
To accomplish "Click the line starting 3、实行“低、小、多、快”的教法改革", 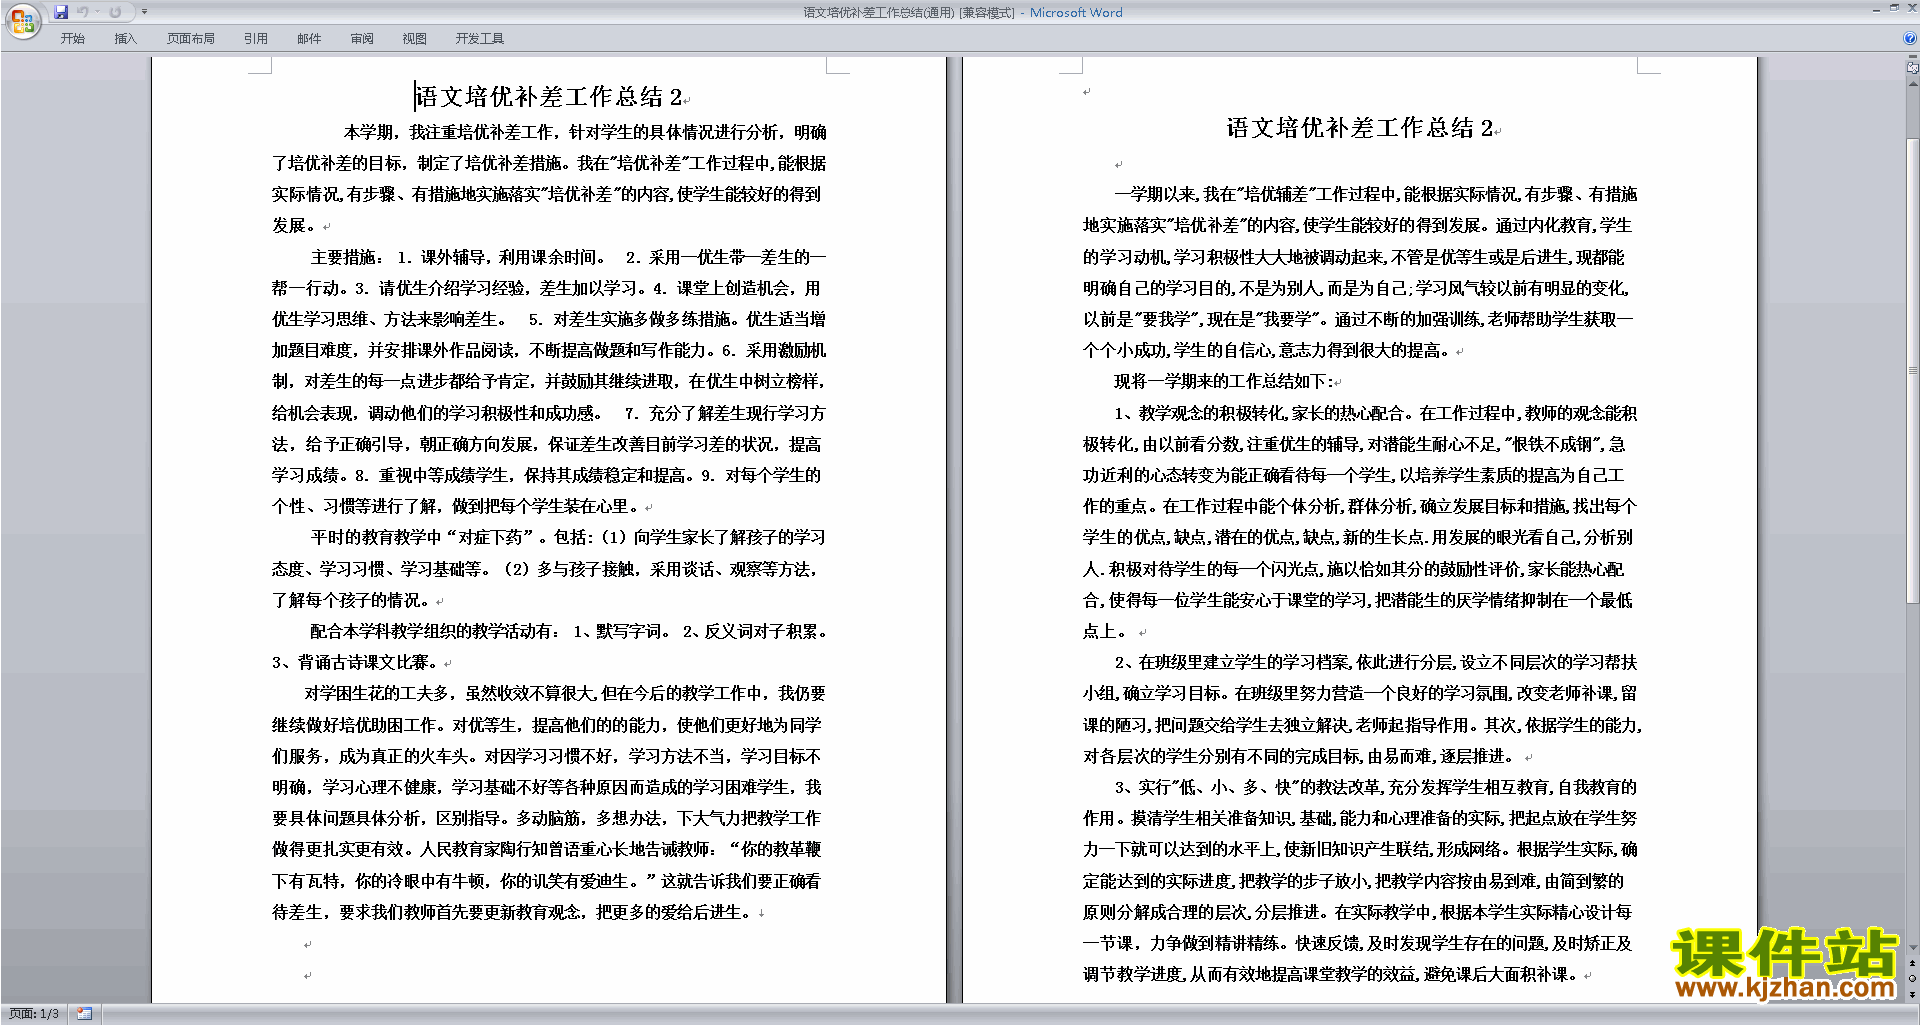I will pos(1376,787).
